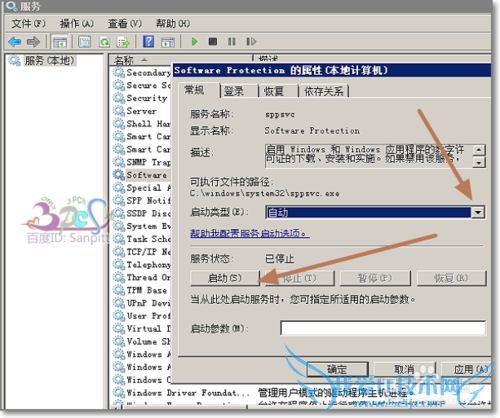The width and height of the screenshot is (500, 418).
Task: Select the User Prof service row
Action: pyautogui.click(x=142, y=316)
